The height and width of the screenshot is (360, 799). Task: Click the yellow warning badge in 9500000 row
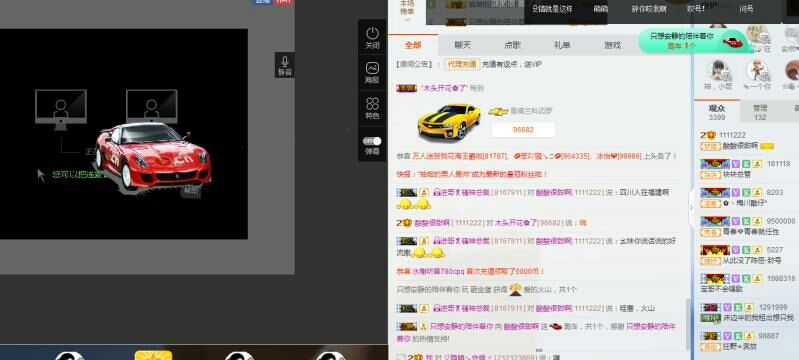coord(757,221)
